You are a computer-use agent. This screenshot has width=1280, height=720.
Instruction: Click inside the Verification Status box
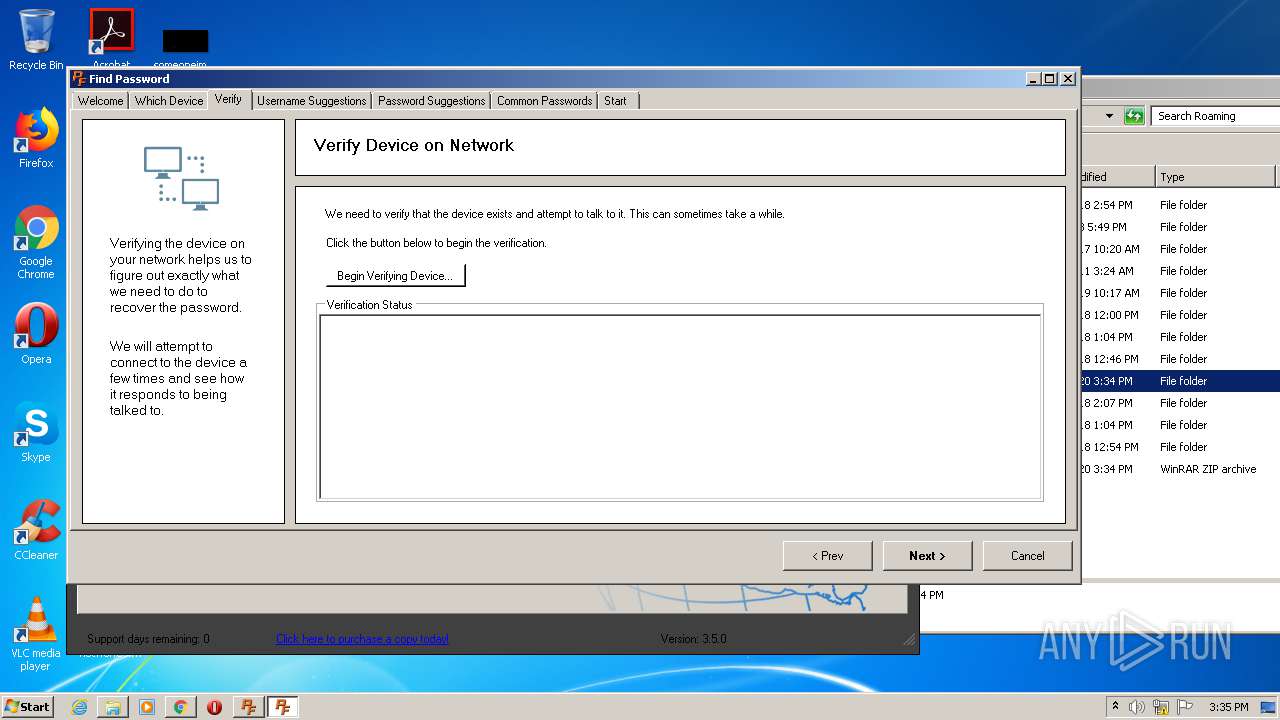pyautogui.click(x=680, y=407)
